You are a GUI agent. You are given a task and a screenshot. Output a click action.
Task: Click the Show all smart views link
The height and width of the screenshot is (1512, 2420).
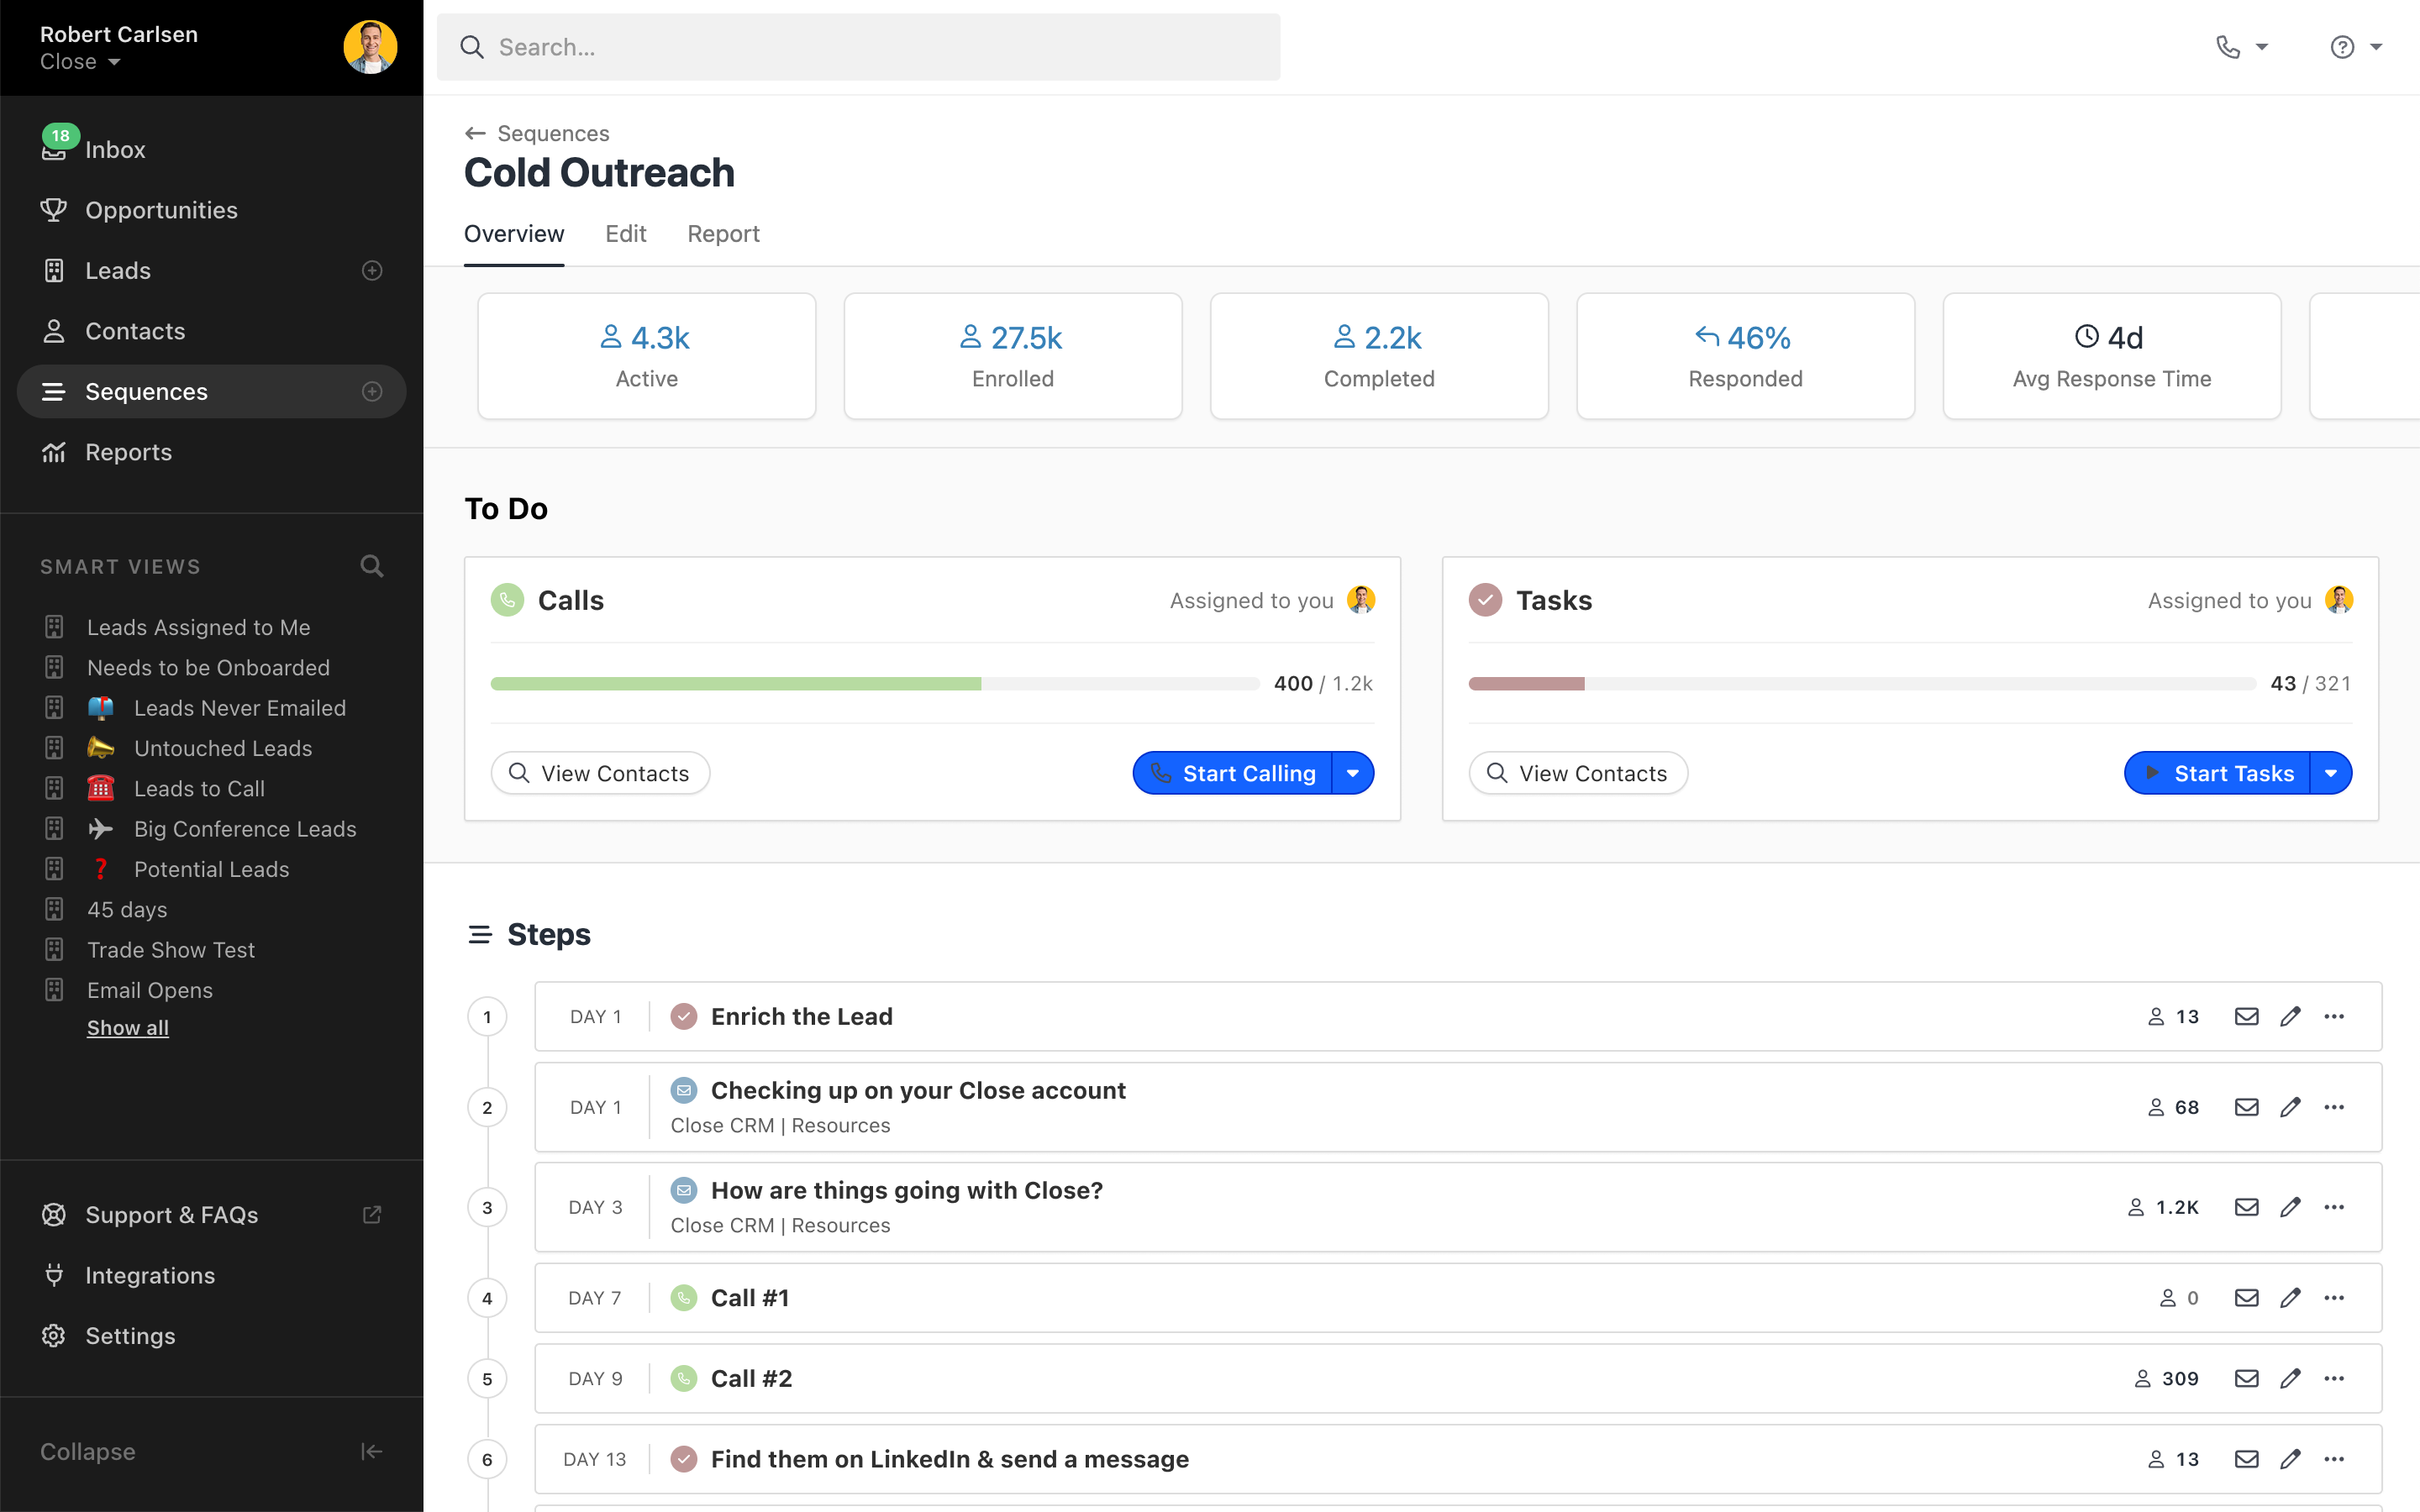pyautogui.click(x=127, y=1027)
